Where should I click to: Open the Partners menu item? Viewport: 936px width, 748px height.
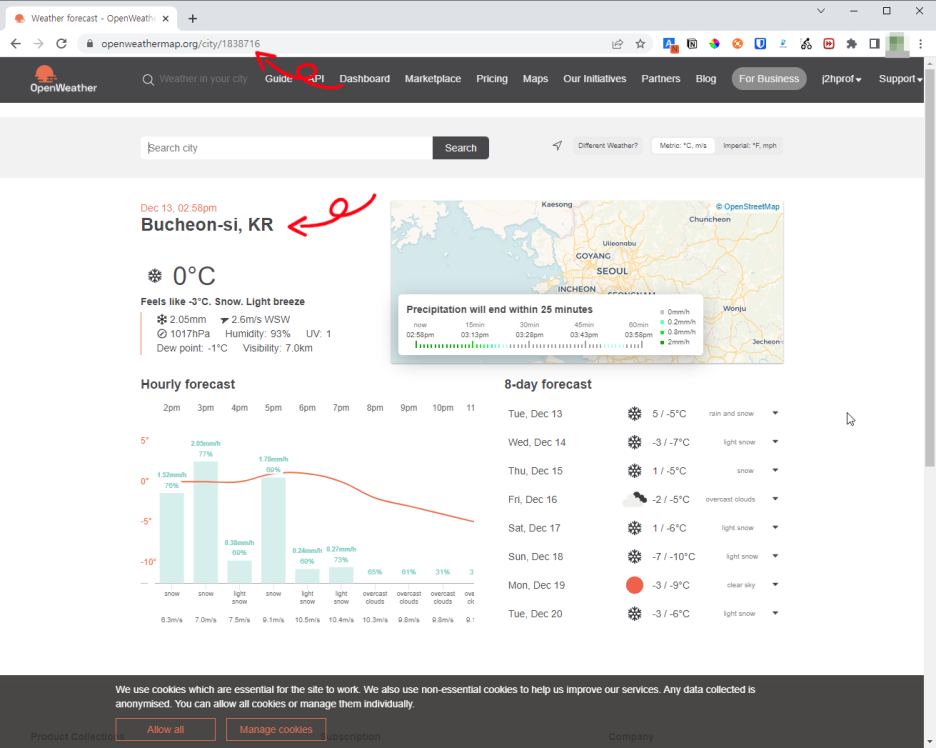point(661,79)
